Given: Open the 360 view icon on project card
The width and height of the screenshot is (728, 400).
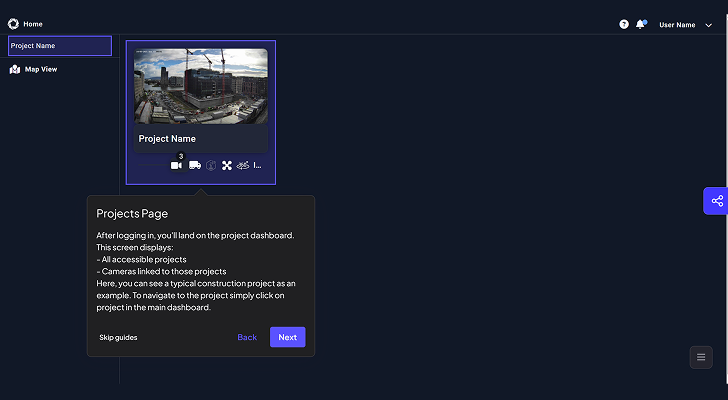Looking at the screenshot, I should [x=243, y=165].
